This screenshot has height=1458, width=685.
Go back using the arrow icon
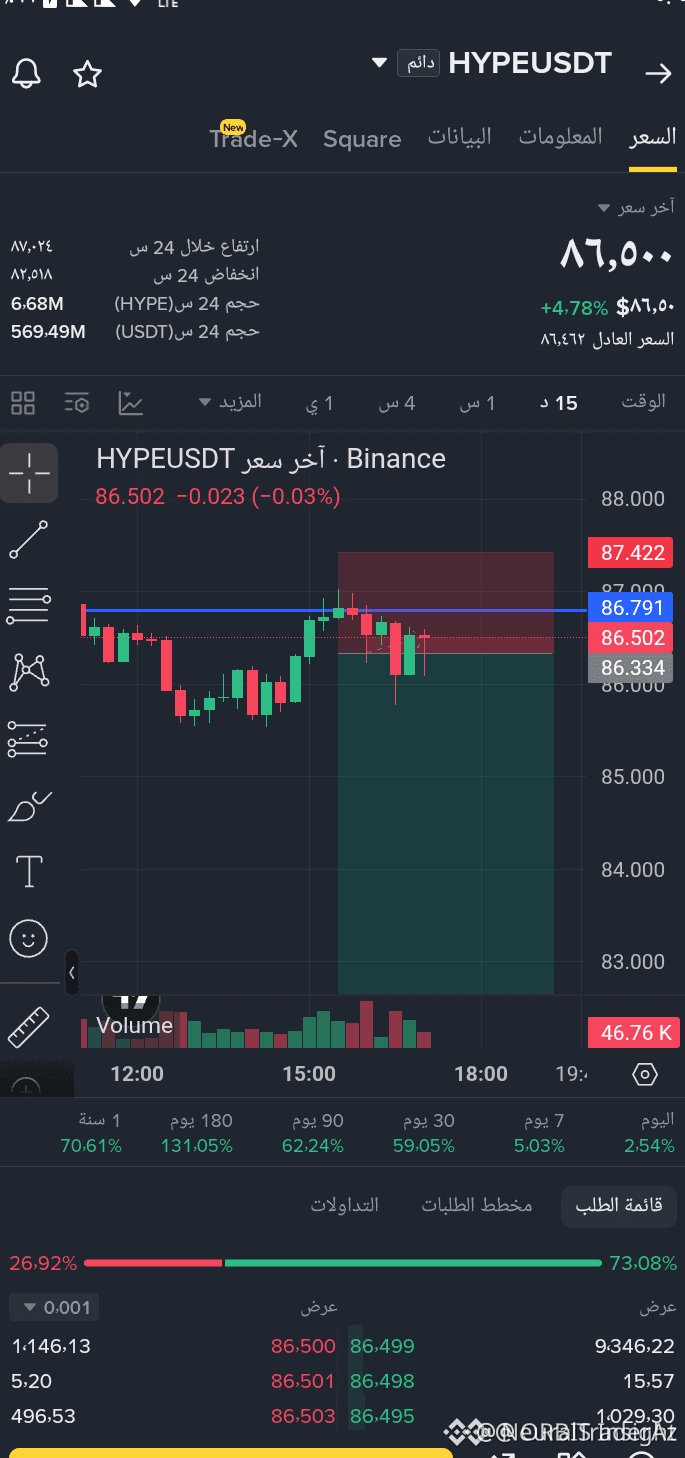tap(658, 73)
